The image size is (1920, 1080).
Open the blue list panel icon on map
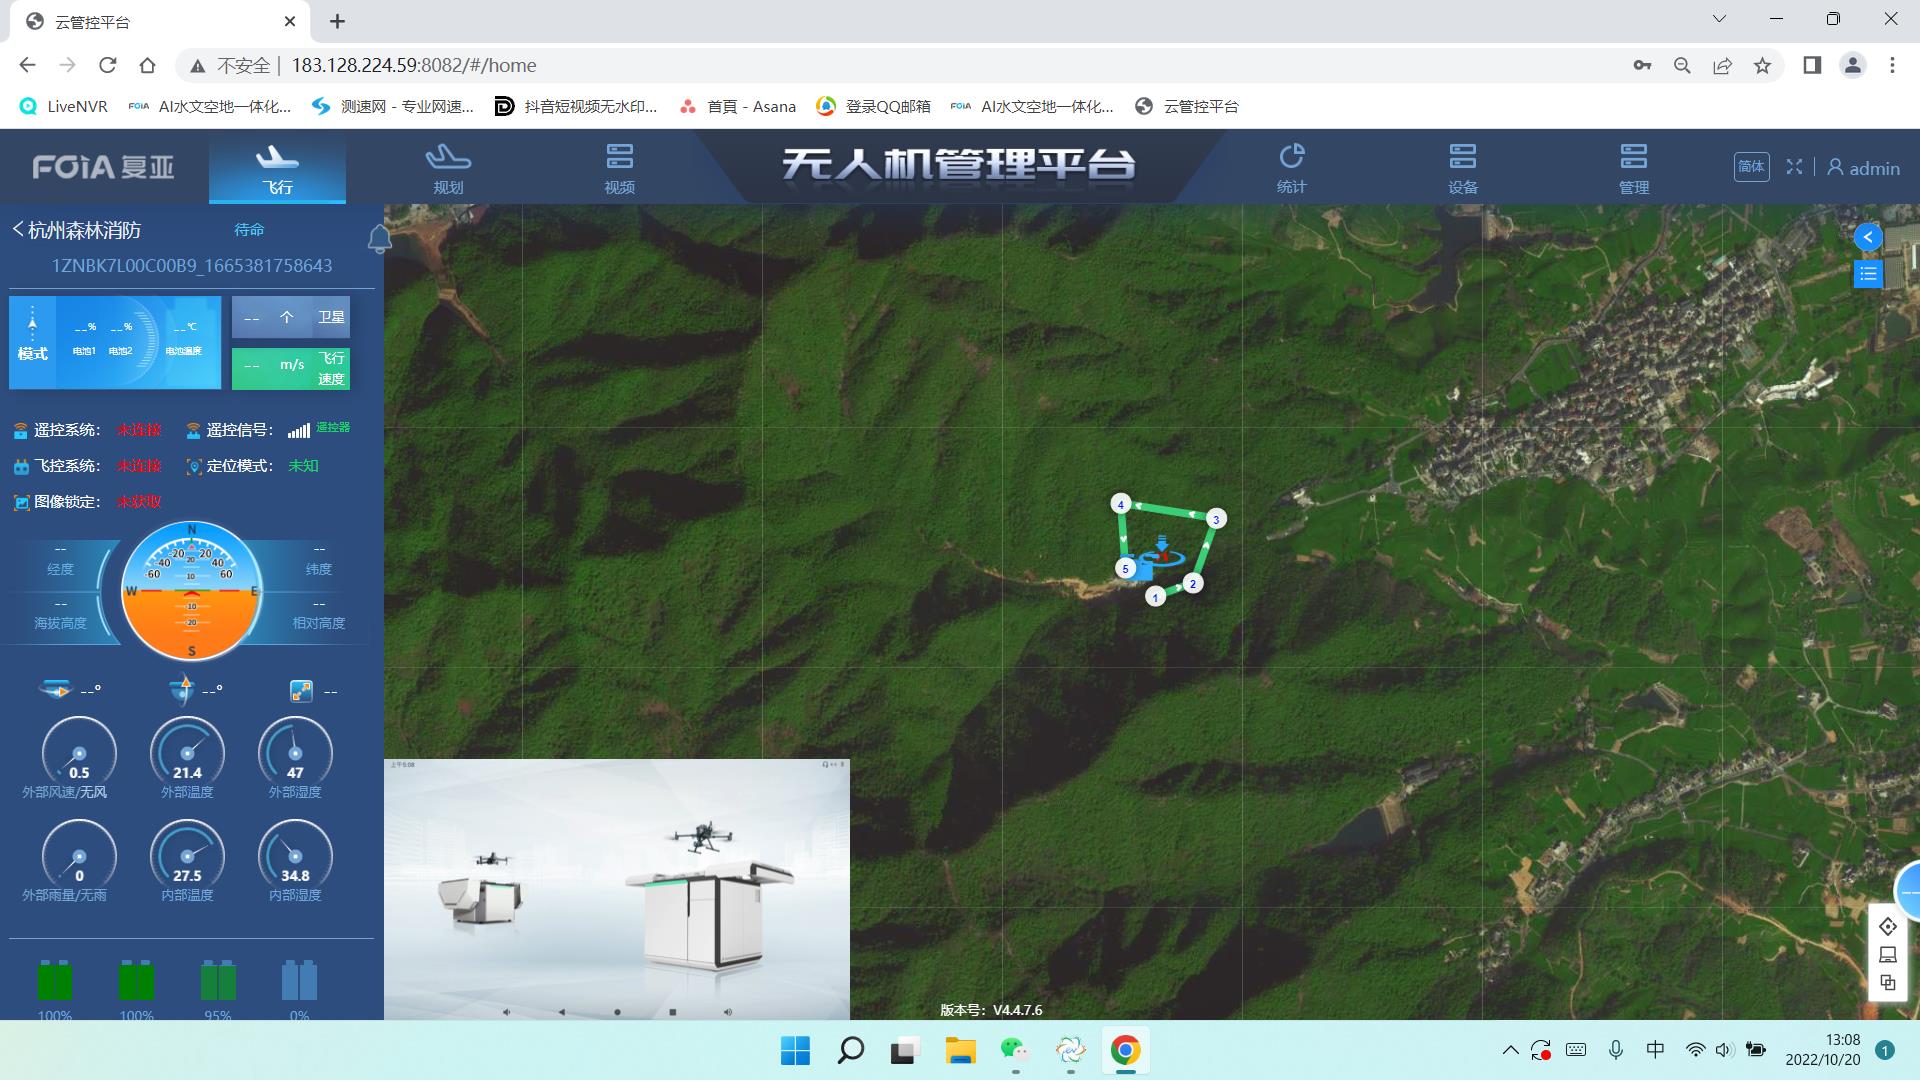(x=1867, y=273)
